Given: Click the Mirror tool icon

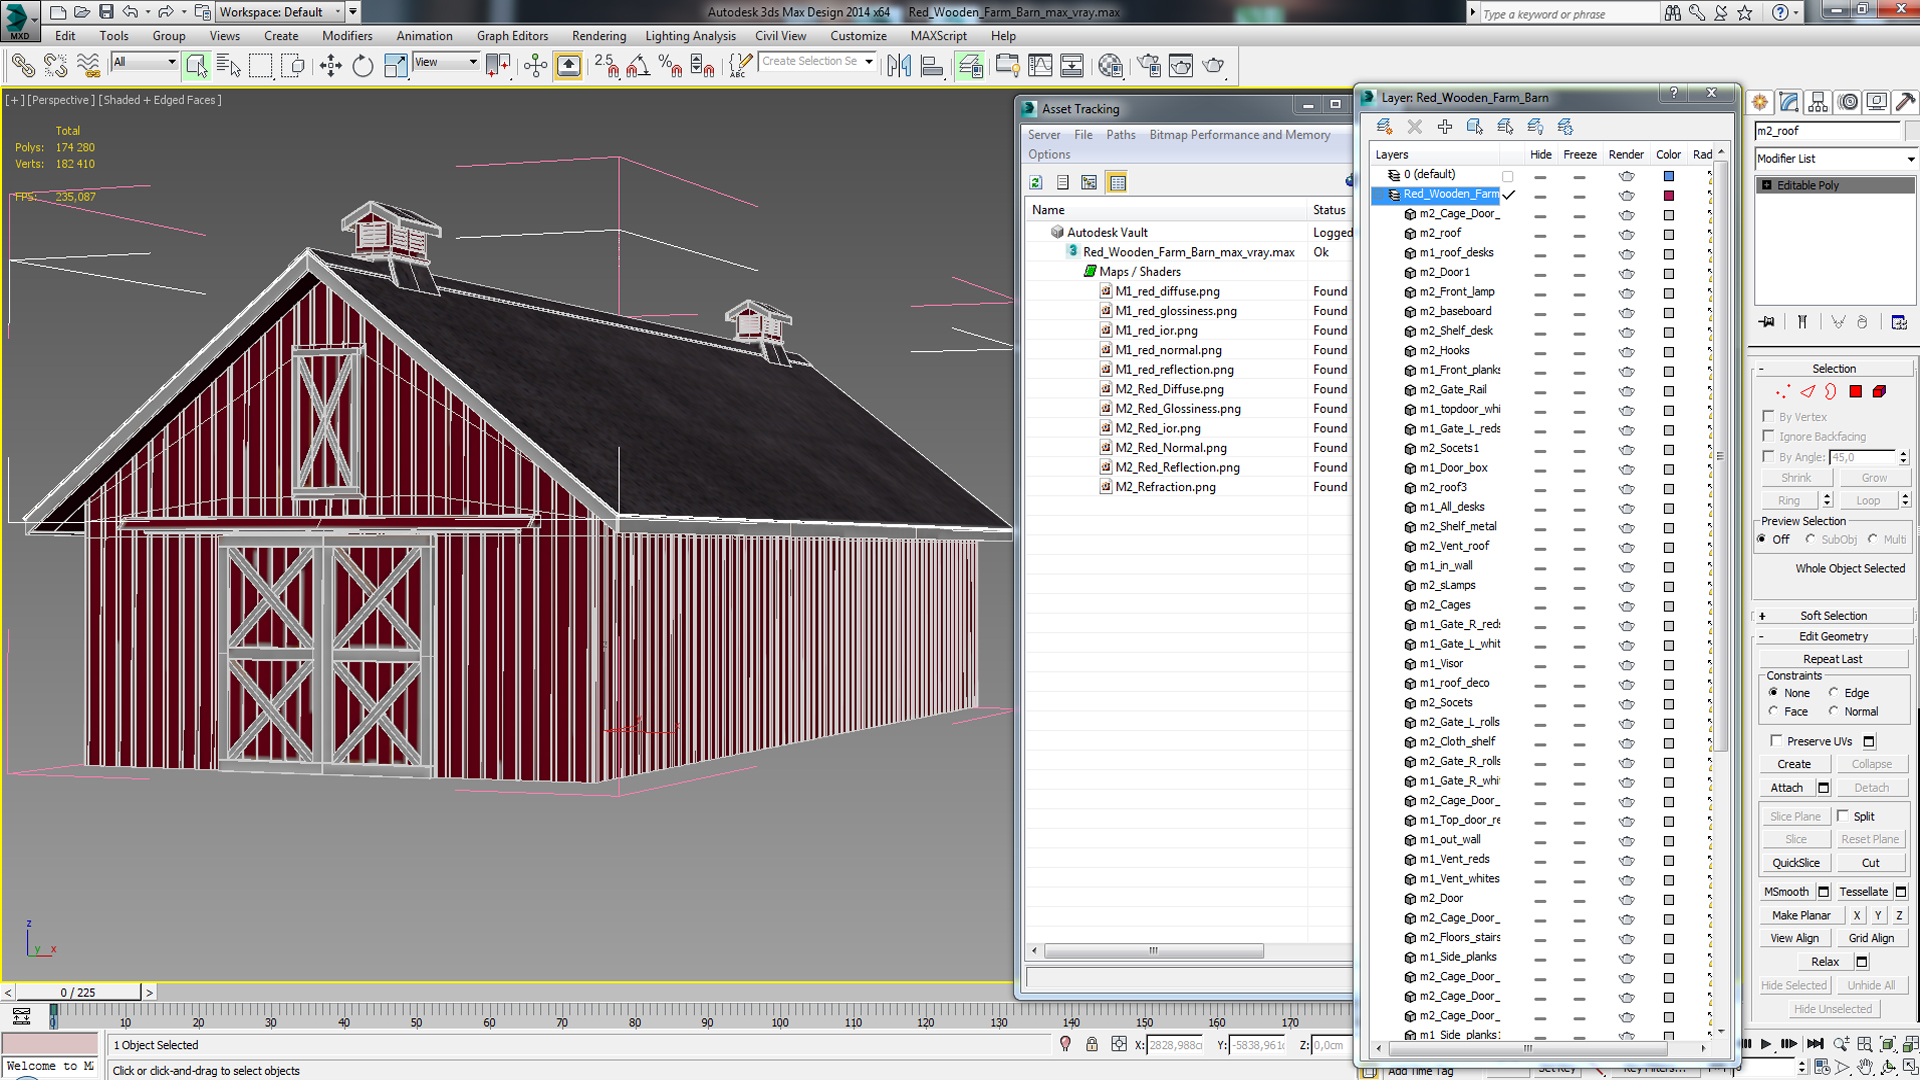Looking at the screenshot, I should pyautogui.click(x=899, y=66).
